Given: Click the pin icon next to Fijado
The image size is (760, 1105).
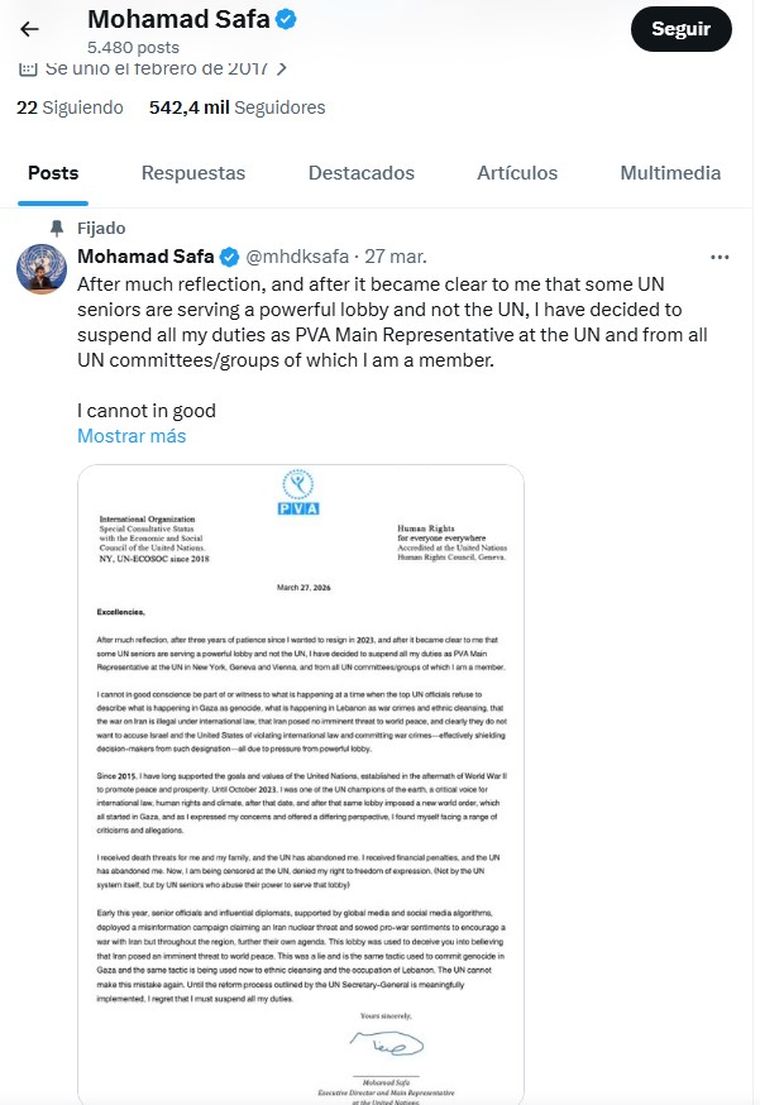Looking at the screenshot, I should (x=56, y=228).
